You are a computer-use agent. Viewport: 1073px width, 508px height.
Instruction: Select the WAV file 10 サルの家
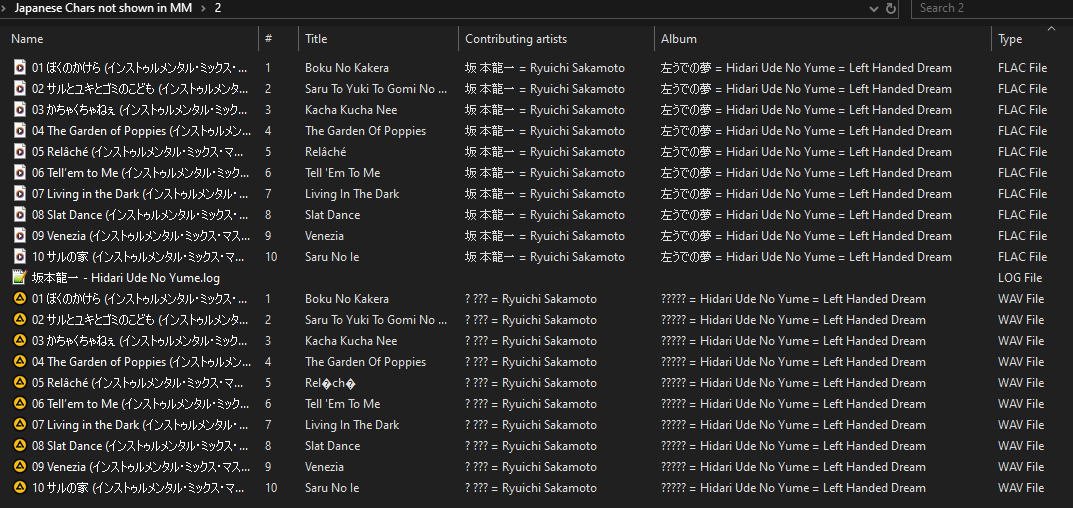click(x=130, y=488)
